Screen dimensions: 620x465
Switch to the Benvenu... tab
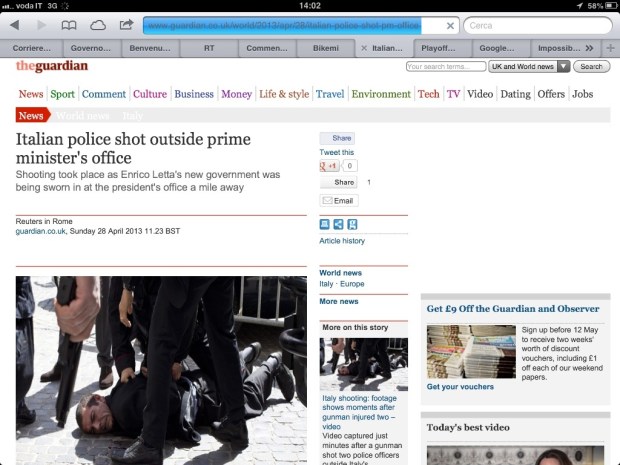[x=150, y=48]
